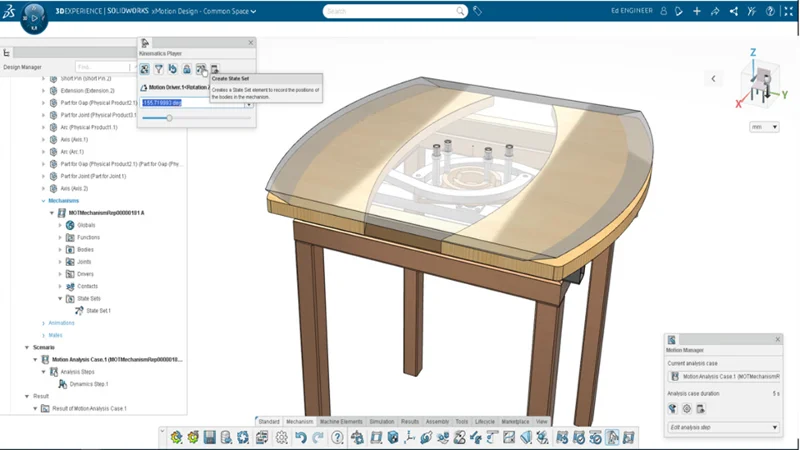Viewport: 800px width, 450px height.
Task: Click the Create State Set icon
Action: pyautogui.click(x=201, y=69)
